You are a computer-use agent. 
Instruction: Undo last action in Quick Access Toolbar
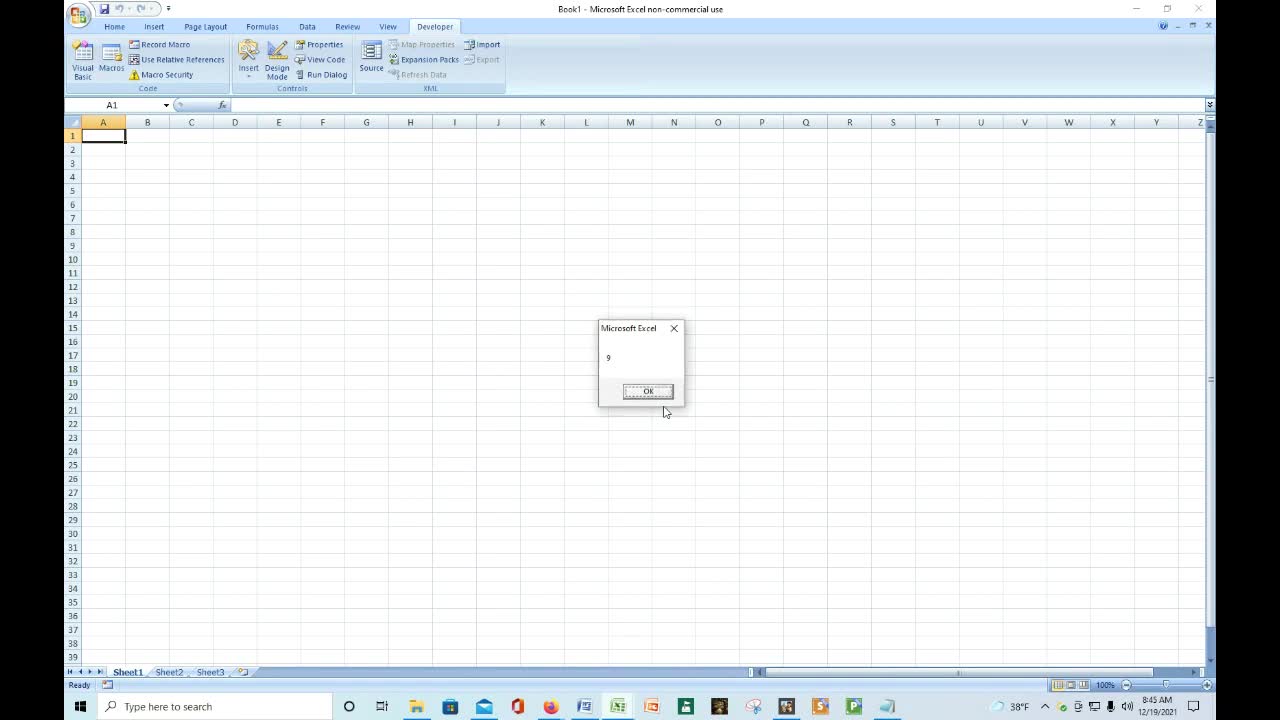point(119,9)
